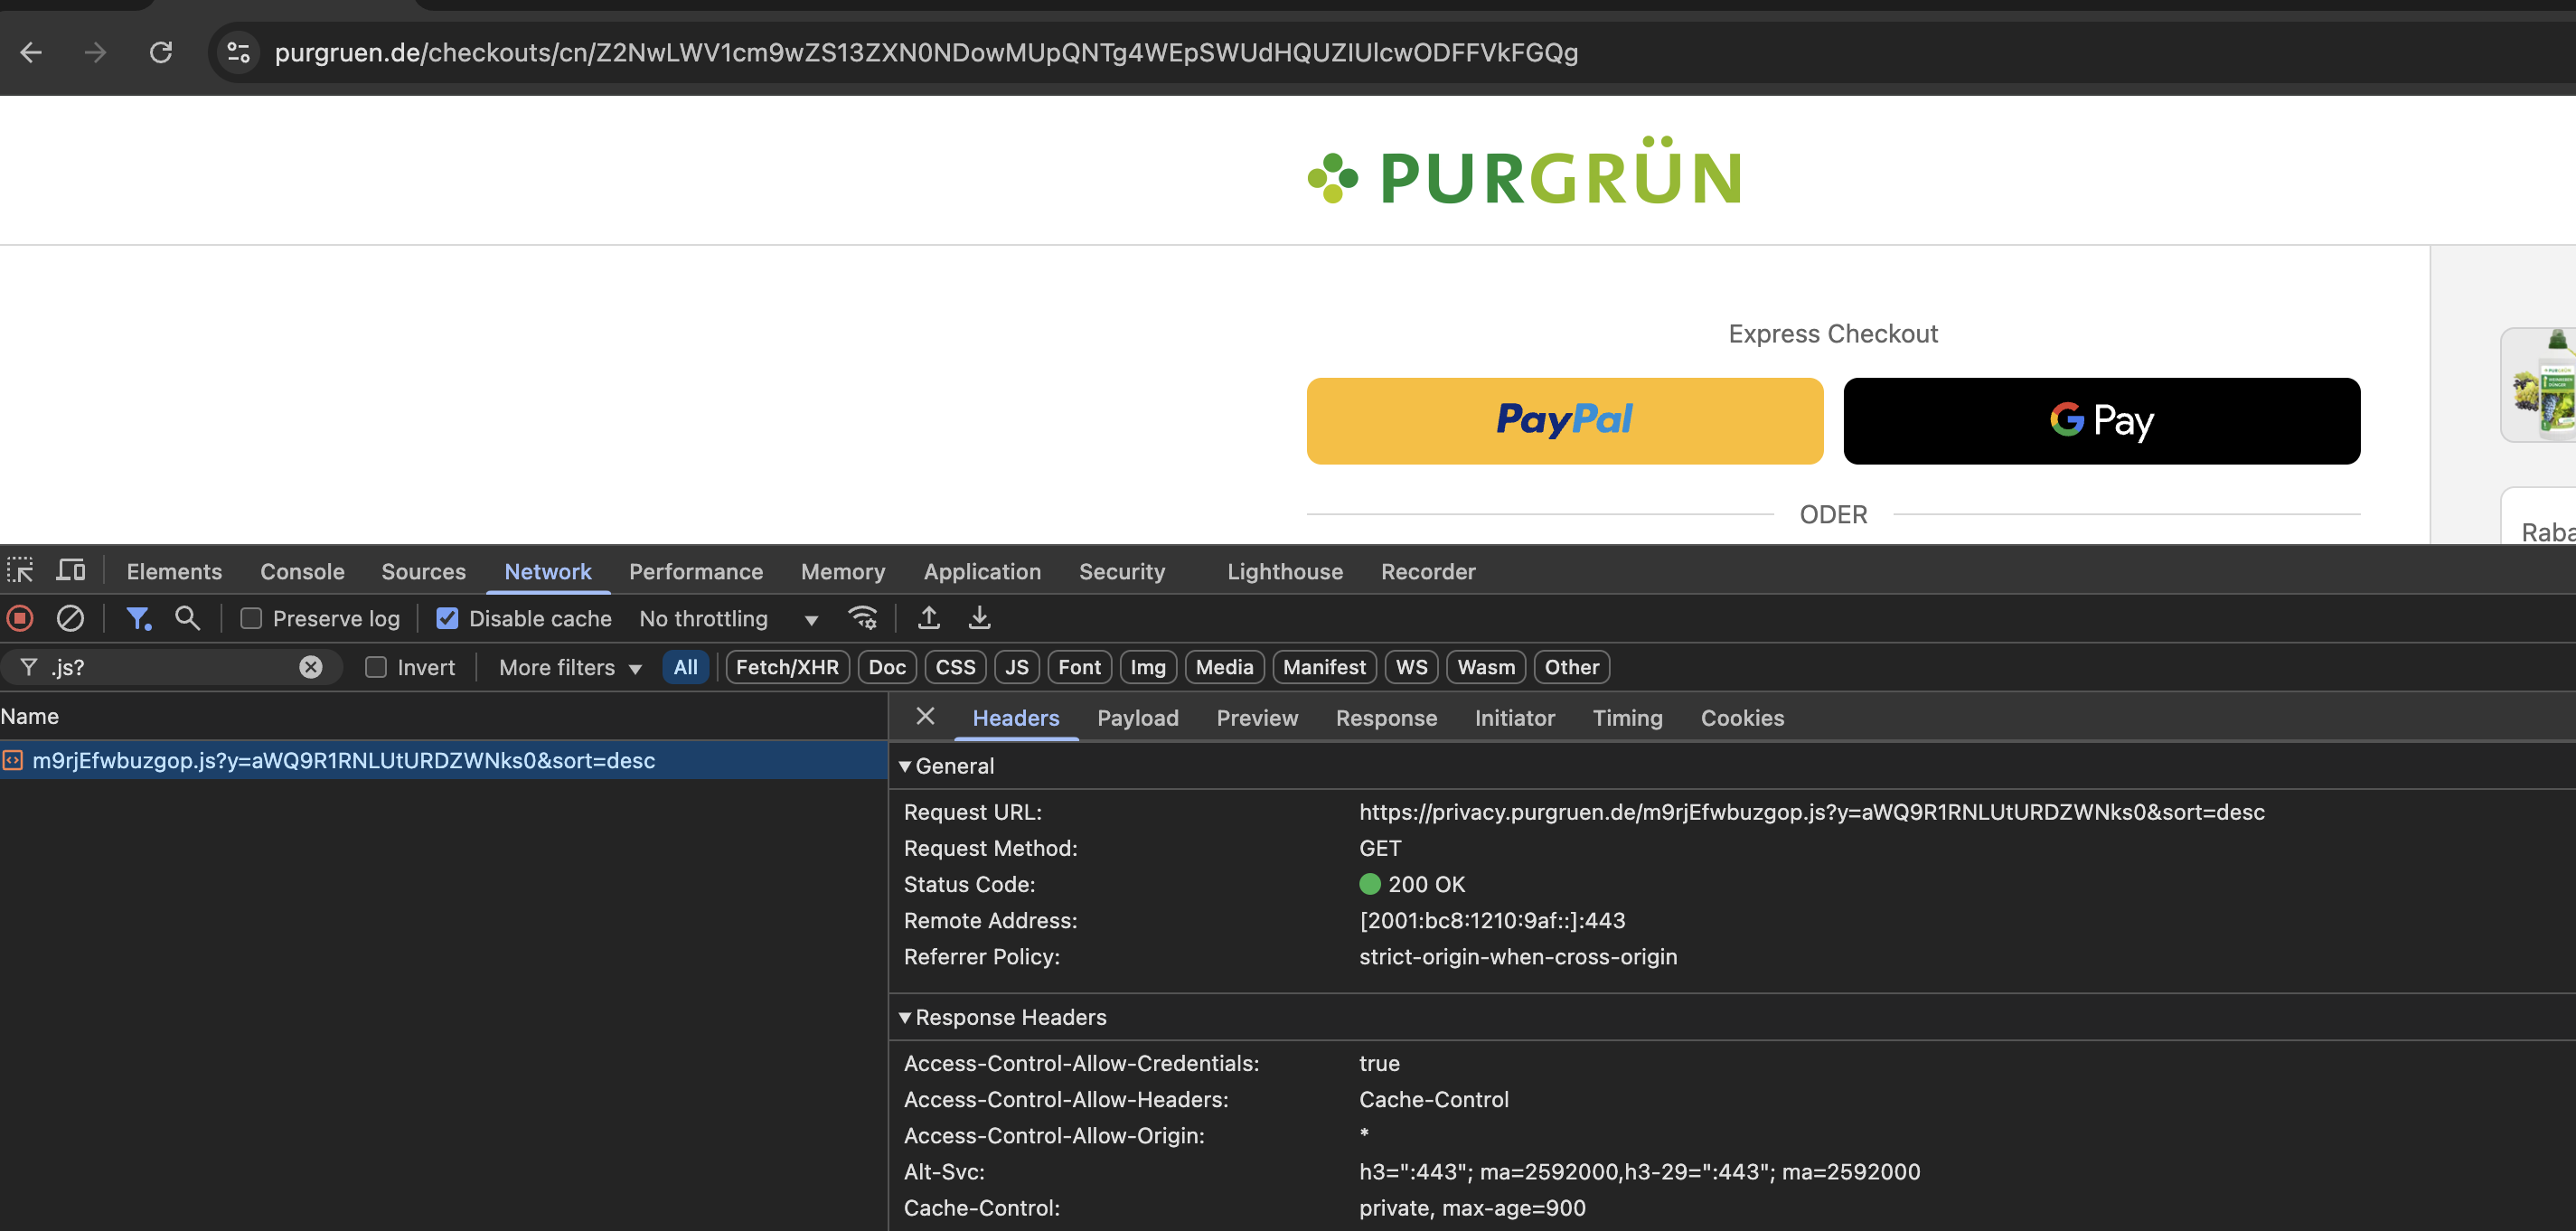
Task: Pay with the PayPal express button
Action: [1565, 420]
